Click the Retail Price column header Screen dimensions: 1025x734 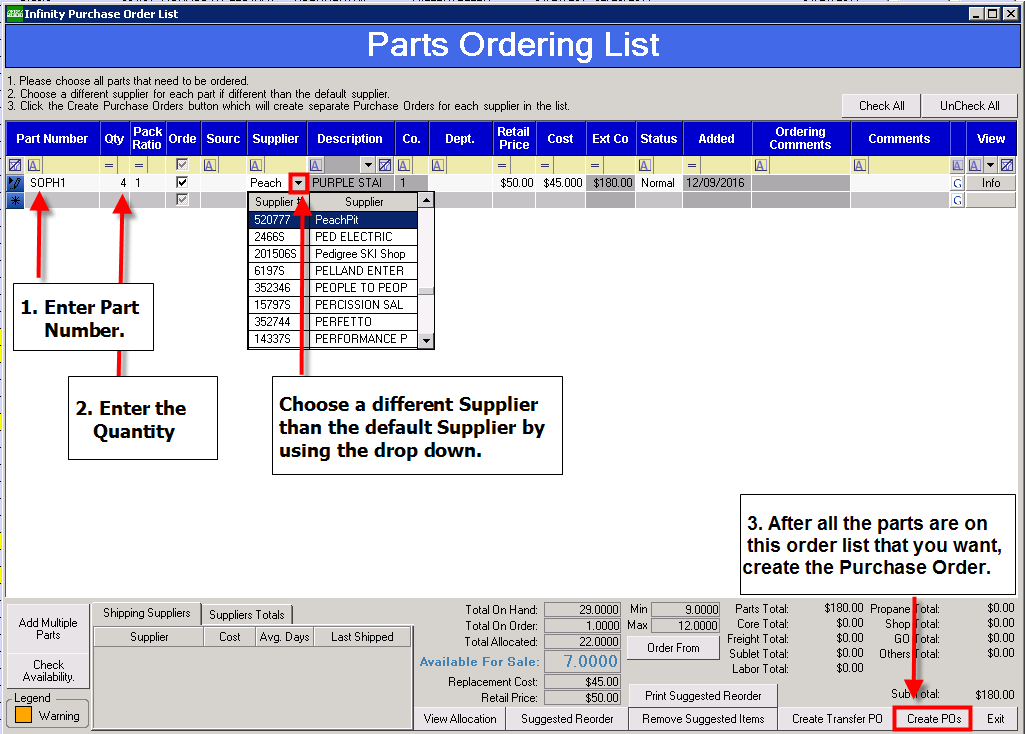[x=514, y=139]
